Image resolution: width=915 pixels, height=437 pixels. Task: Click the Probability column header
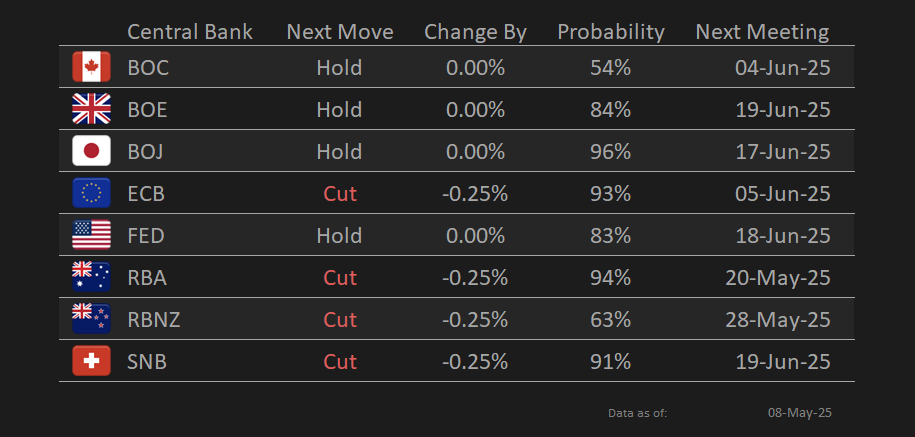click(610, 33)
